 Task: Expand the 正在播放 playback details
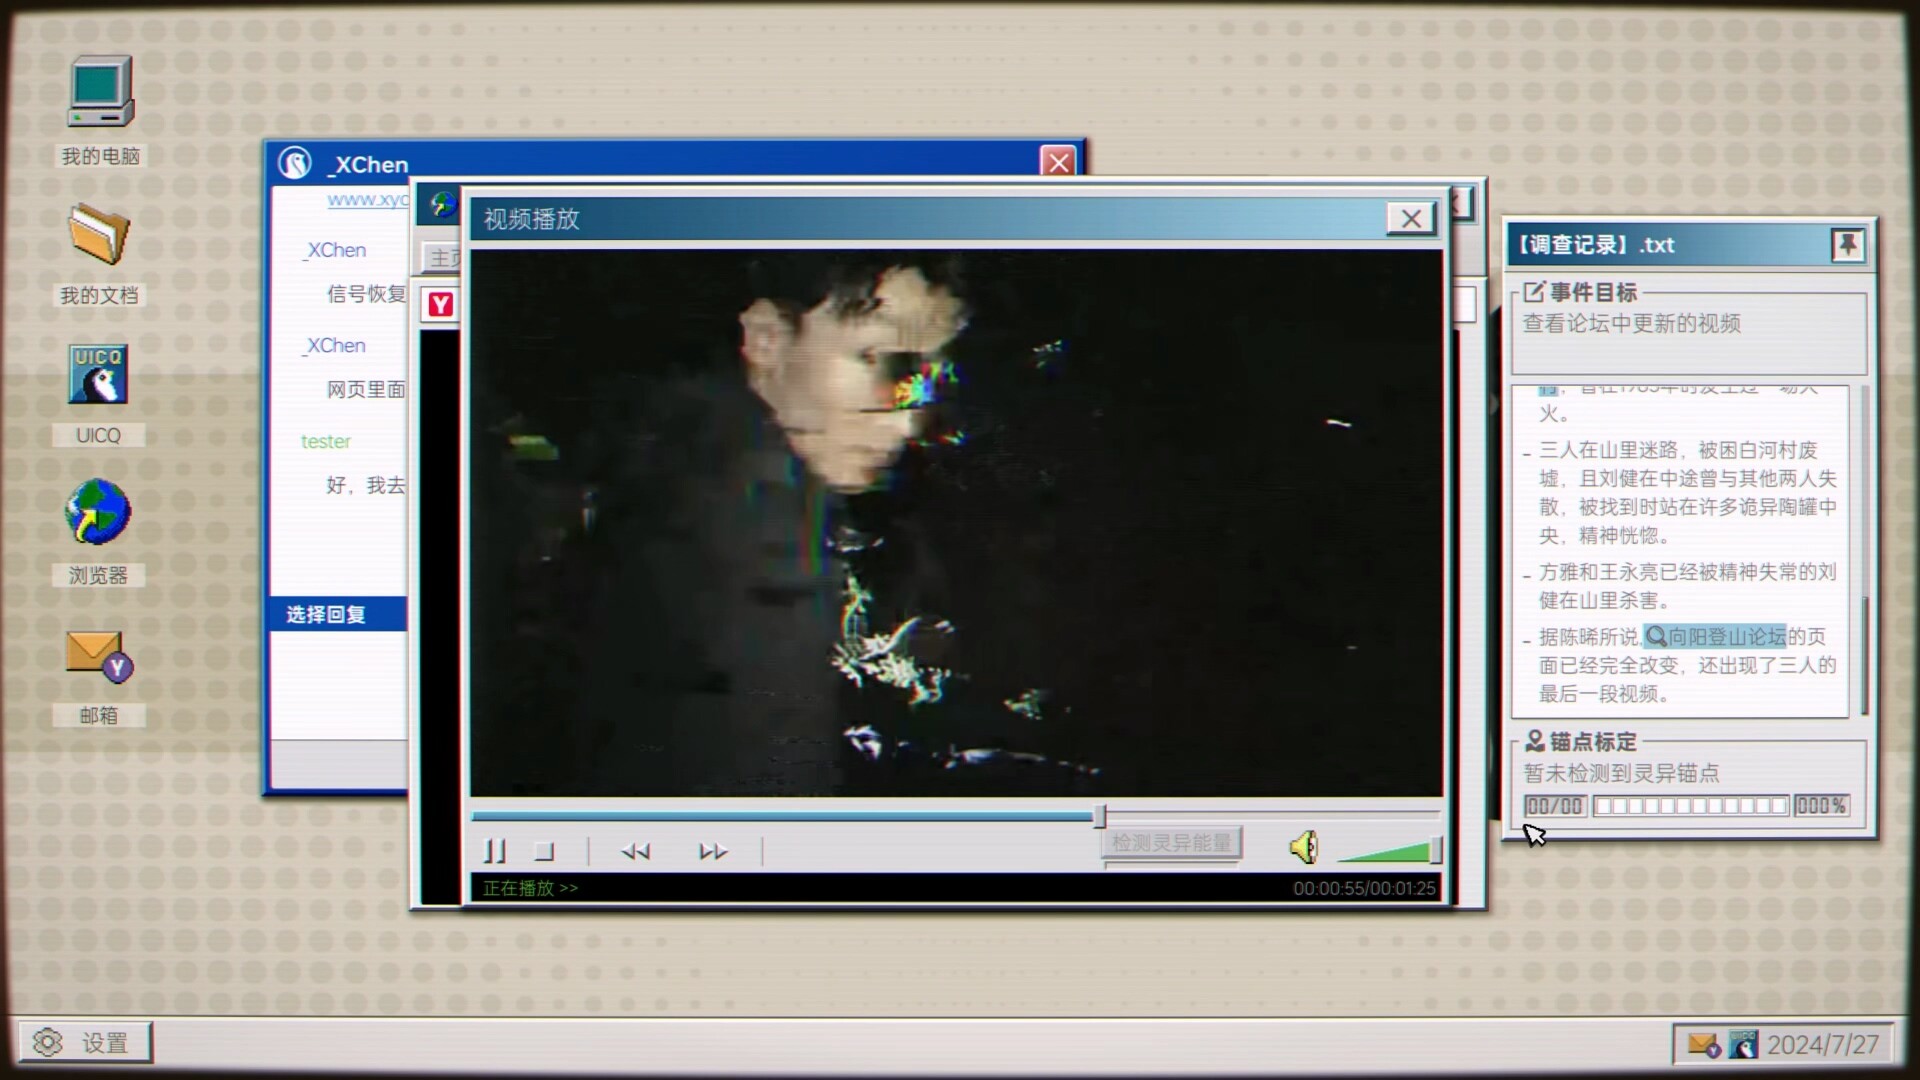pyautogui.click(x=532, y=888)
